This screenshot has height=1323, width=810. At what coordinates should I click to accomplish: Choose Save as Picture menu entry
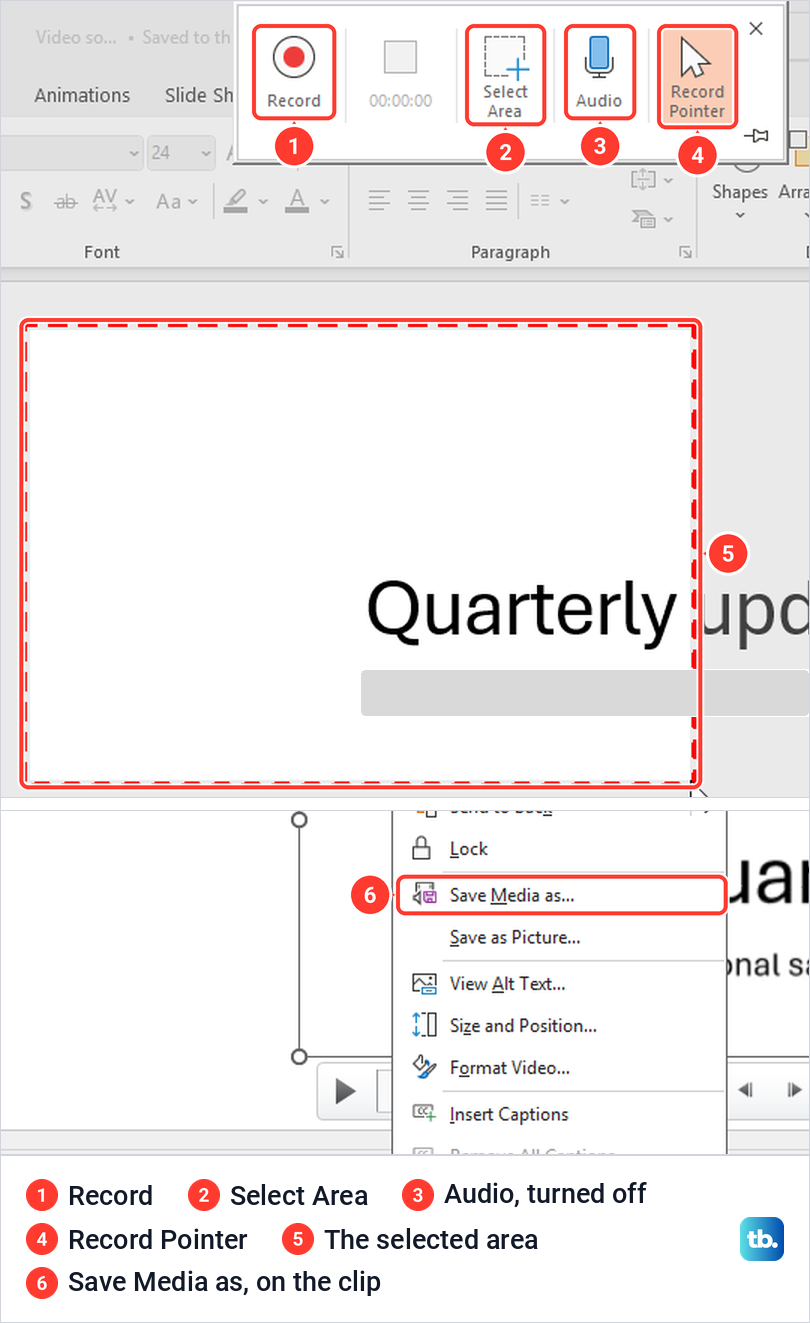[560, 937]
